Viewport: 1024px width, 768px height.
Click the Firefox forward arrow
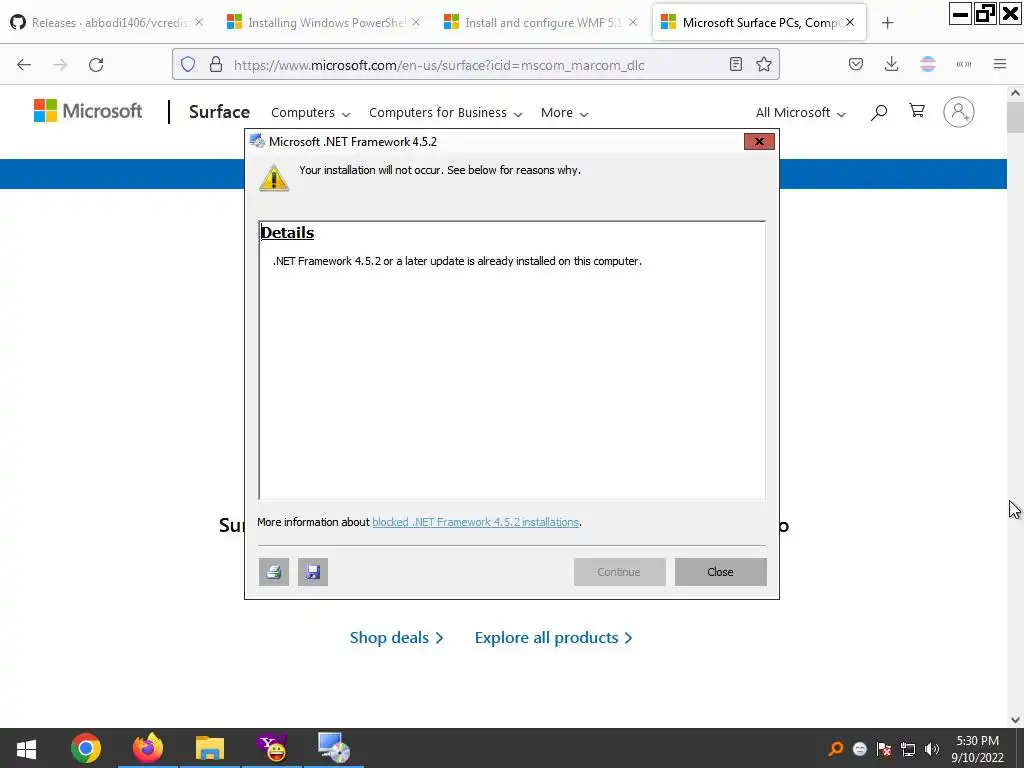(x=60, y=65)
